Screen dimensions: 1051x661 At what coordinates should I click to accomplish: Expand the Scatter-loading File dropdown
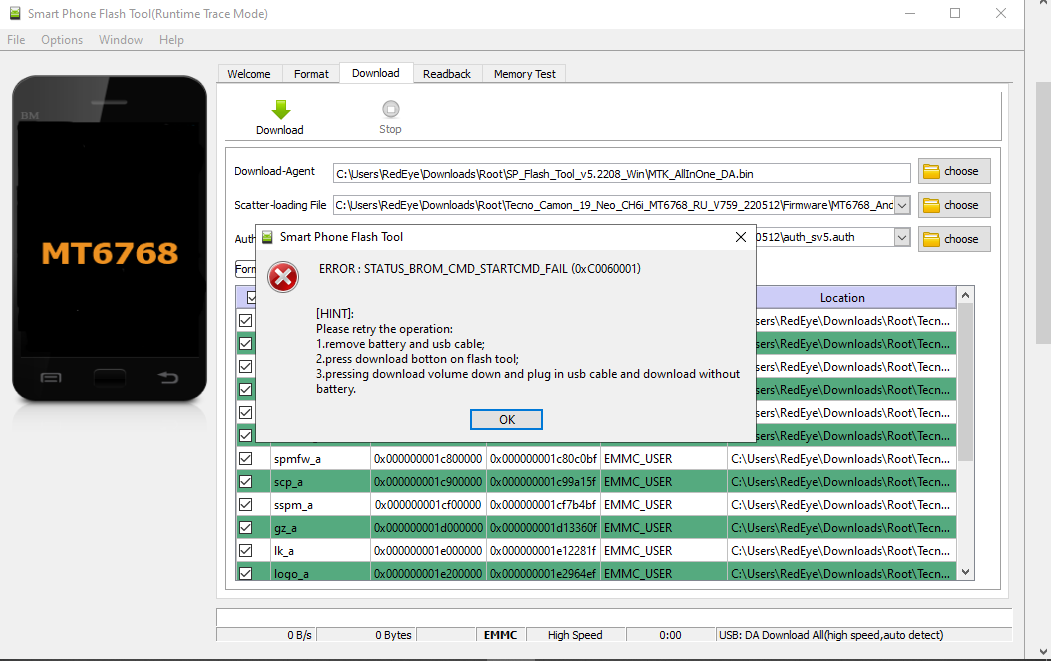902,205
